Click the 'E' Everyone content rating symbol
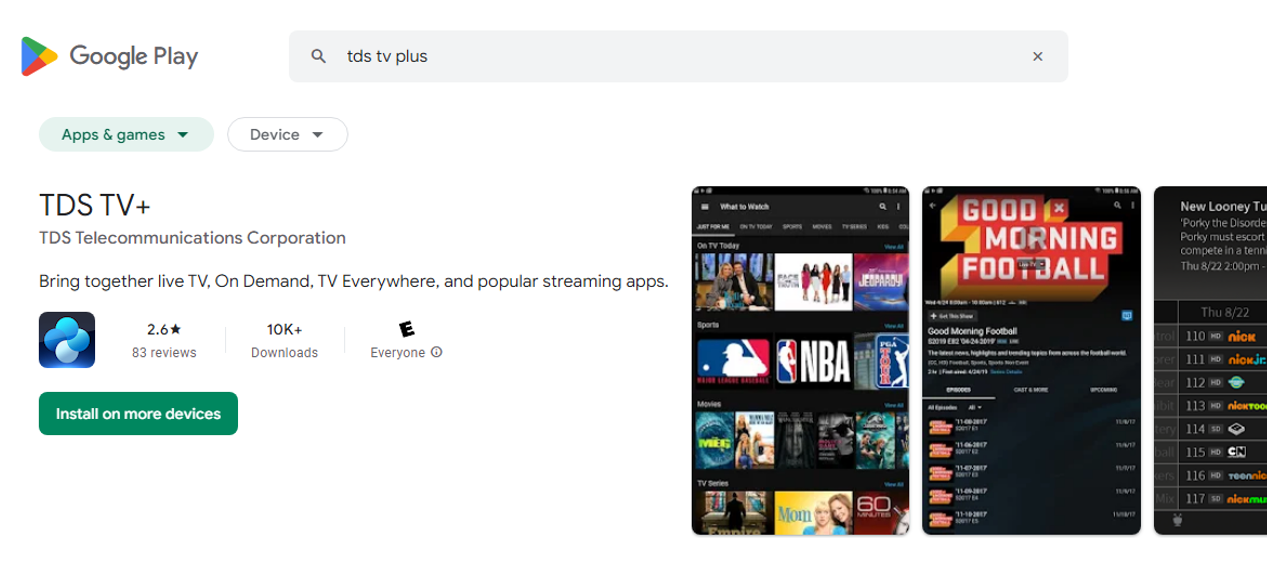The image size is (1267, 582). [x=405, y=330]
